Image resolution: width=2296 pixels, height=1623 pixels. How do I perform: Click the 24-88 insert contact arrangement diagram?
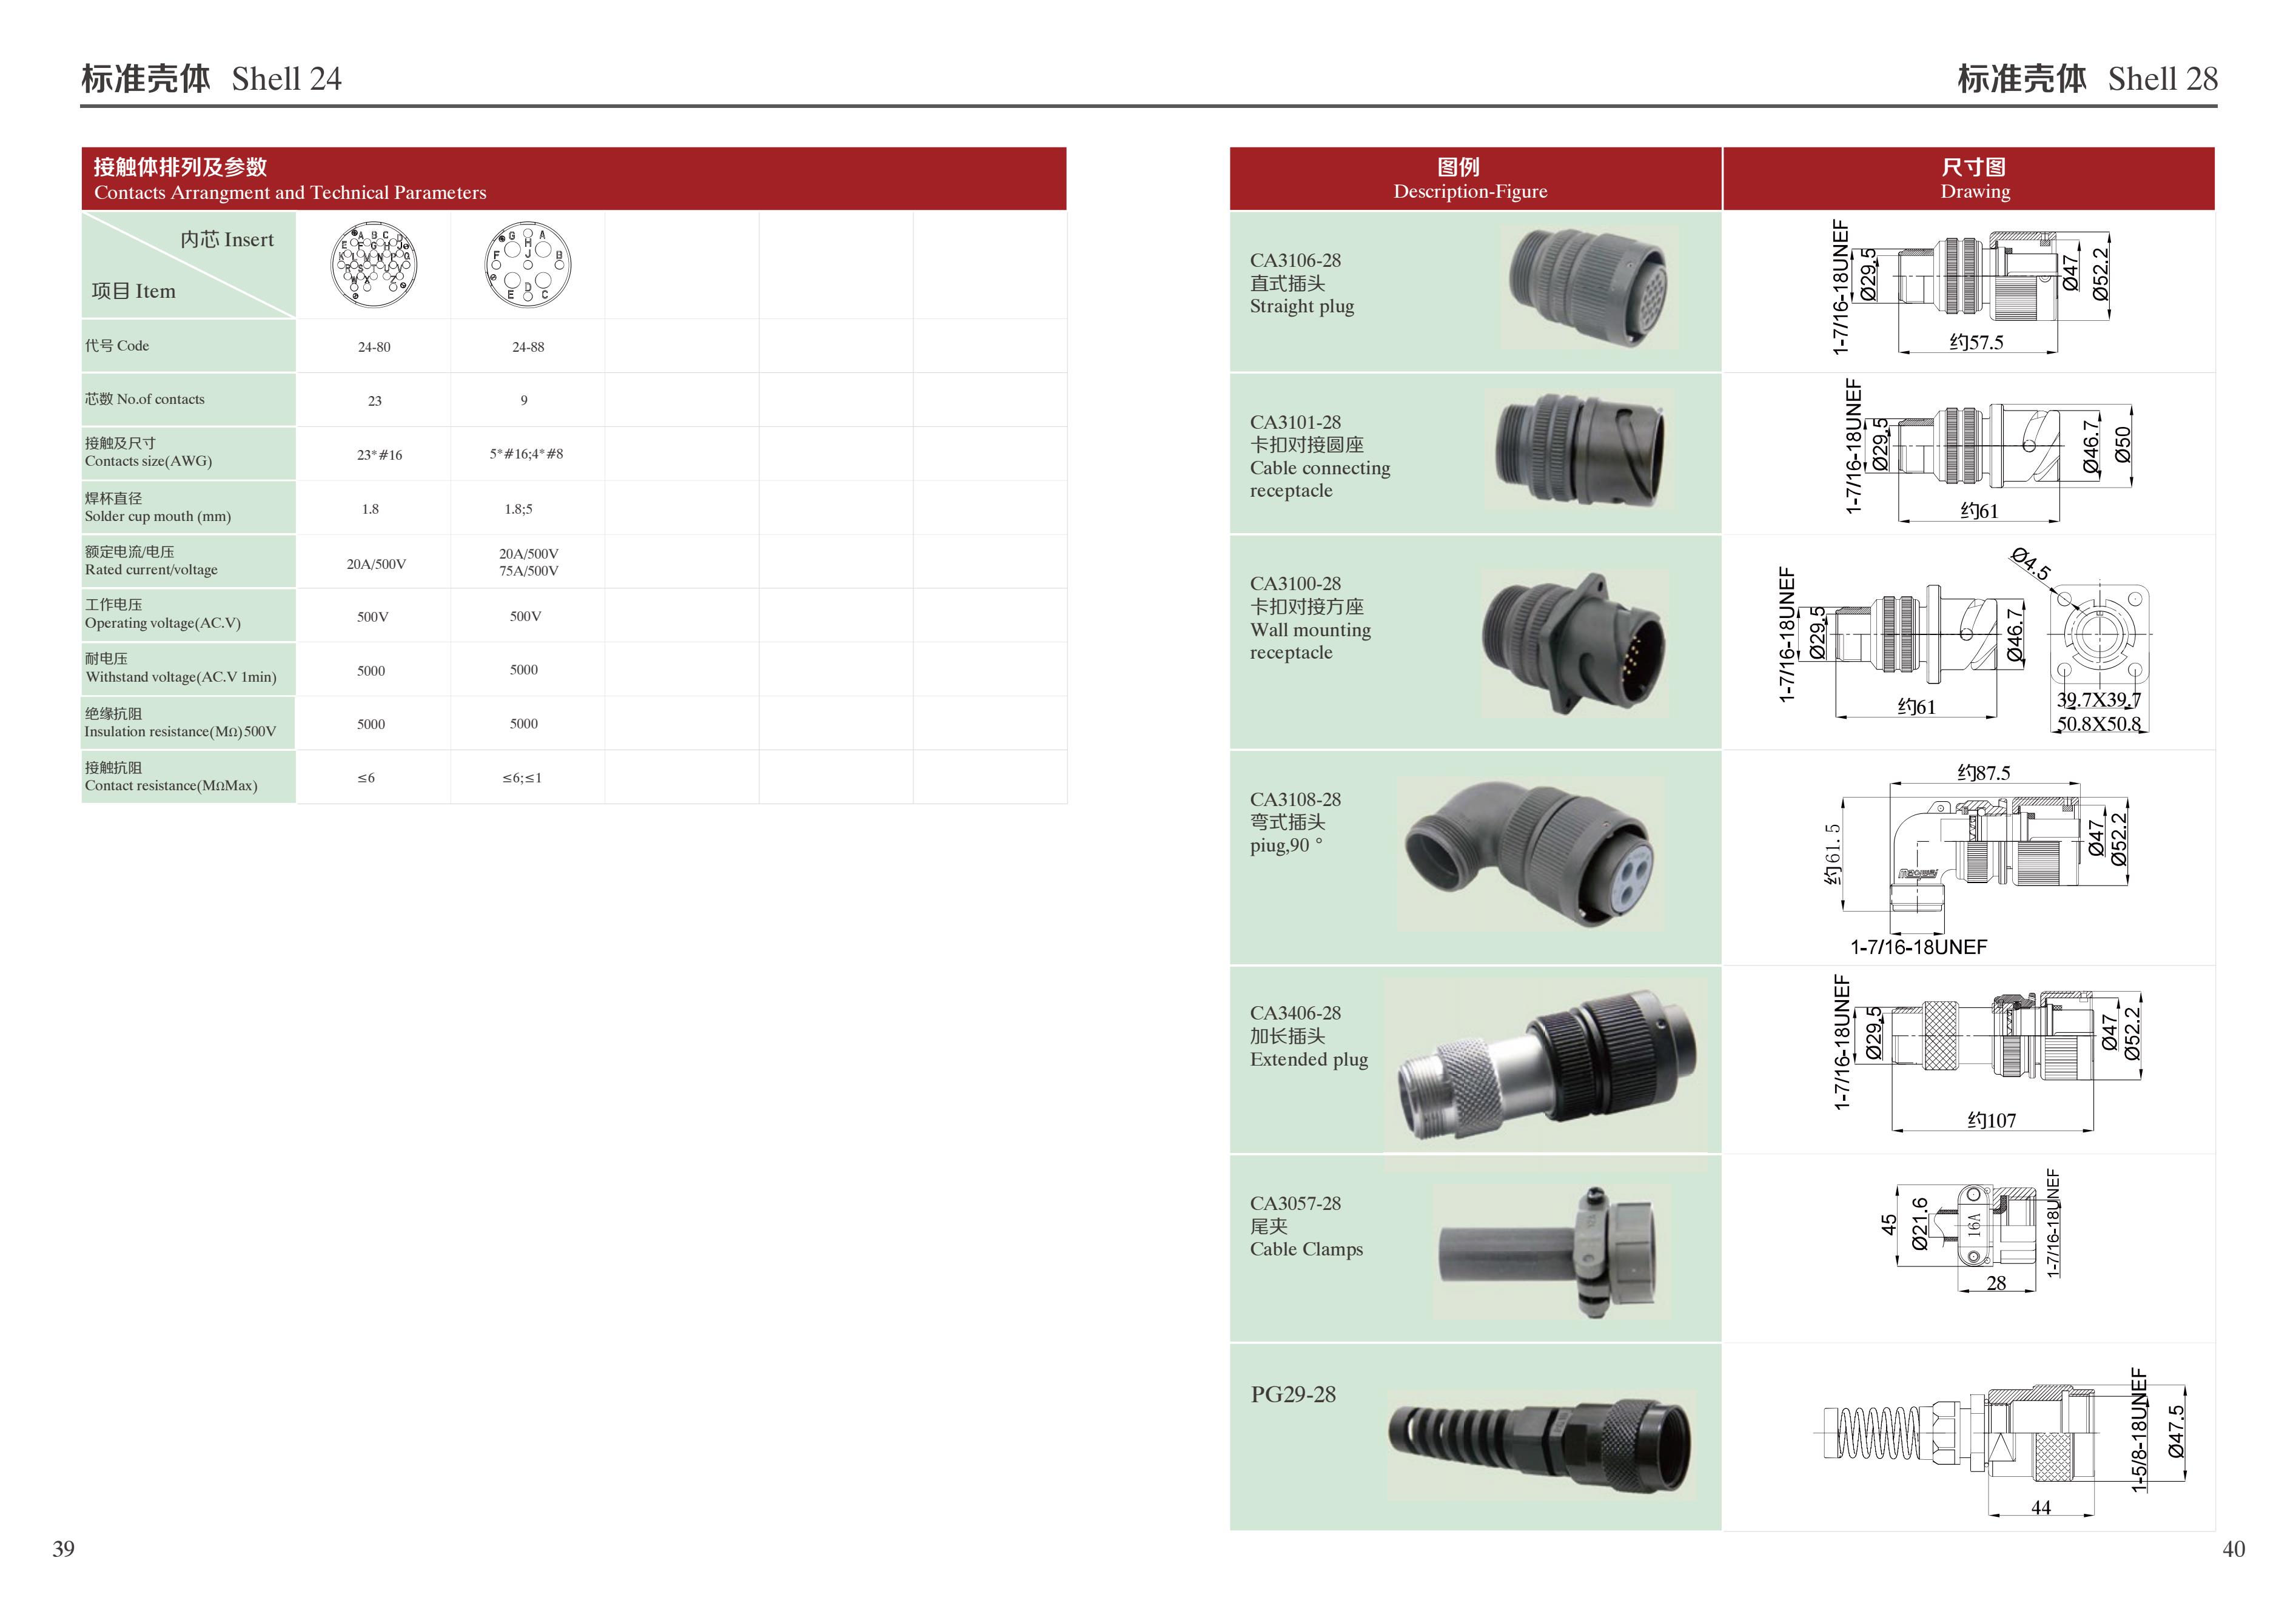point(527,264)
